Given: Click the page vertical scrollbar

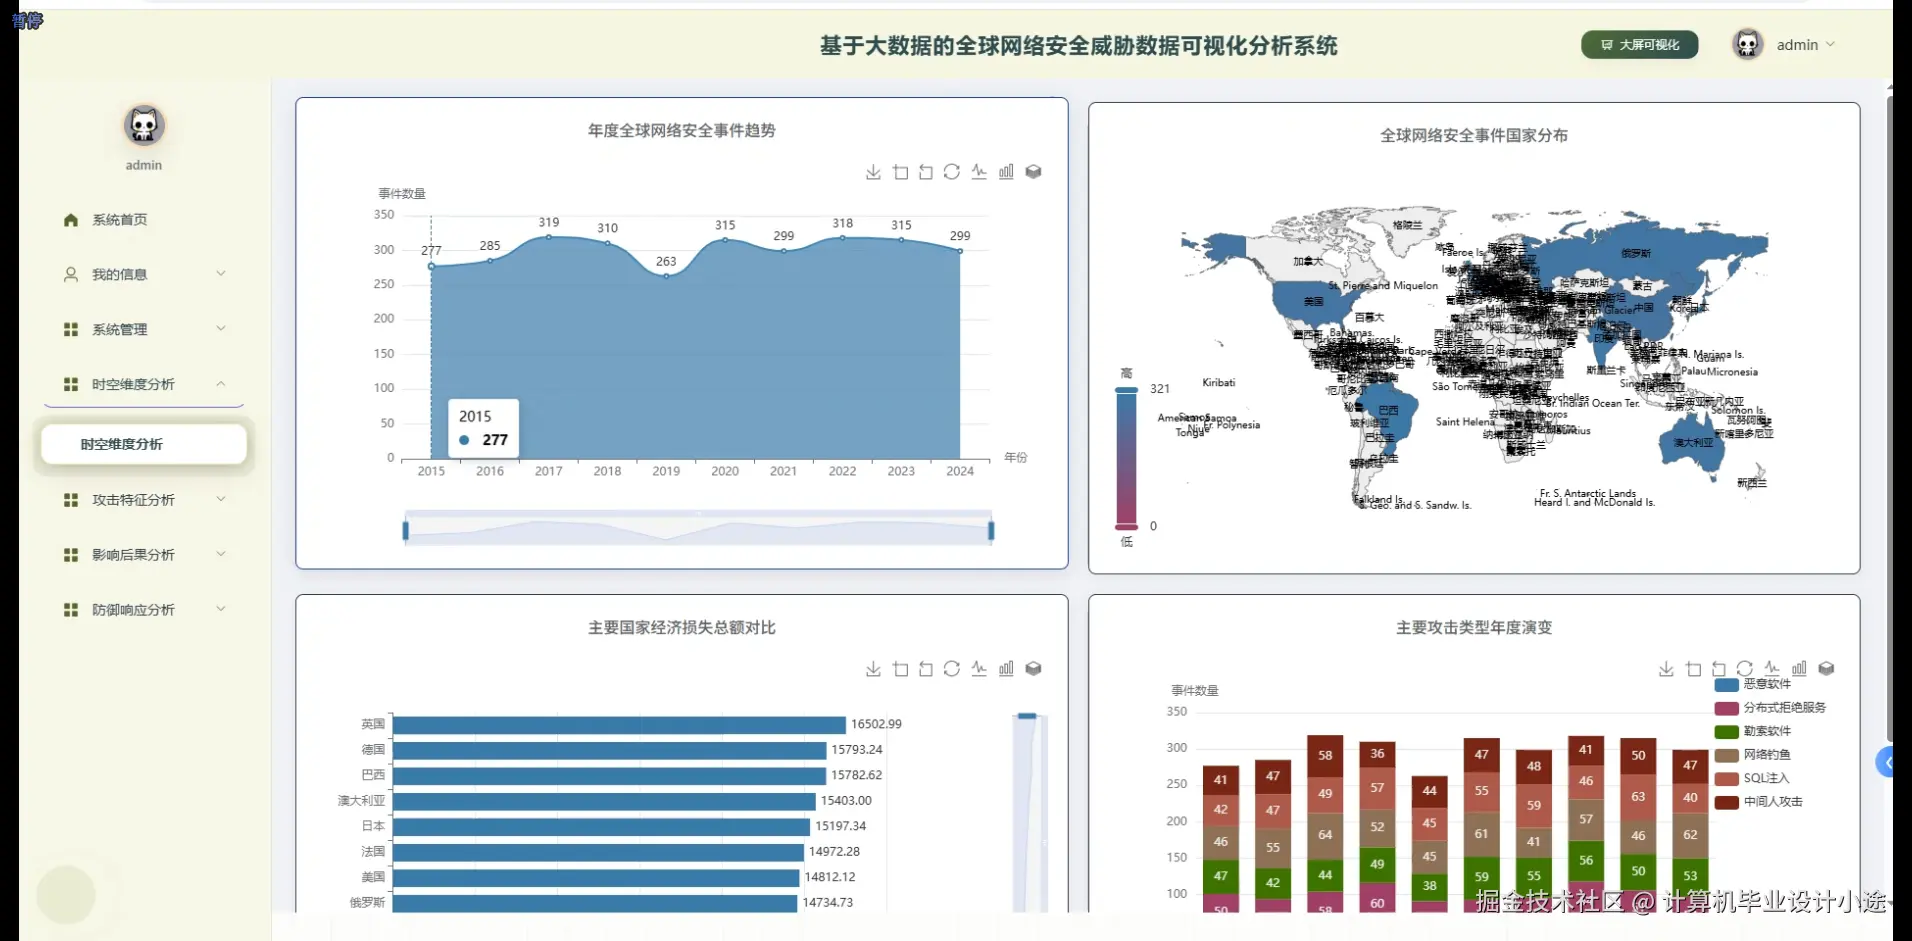Looking at the screenshot, I should [x=1889, y=420].
